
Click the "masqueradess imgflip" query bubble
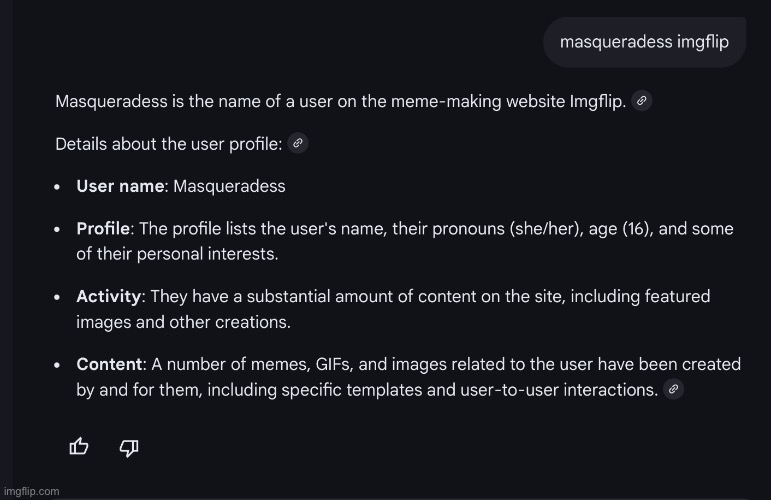point(644,42)
